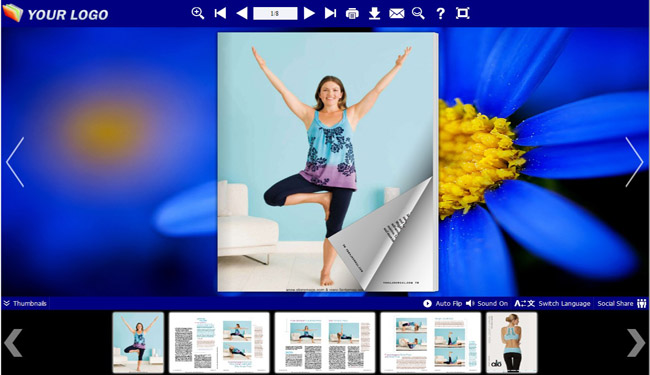The height and width of the screenshot is (375, 650).
Task: Print the flipbook via printer icon
Action: 352,14
